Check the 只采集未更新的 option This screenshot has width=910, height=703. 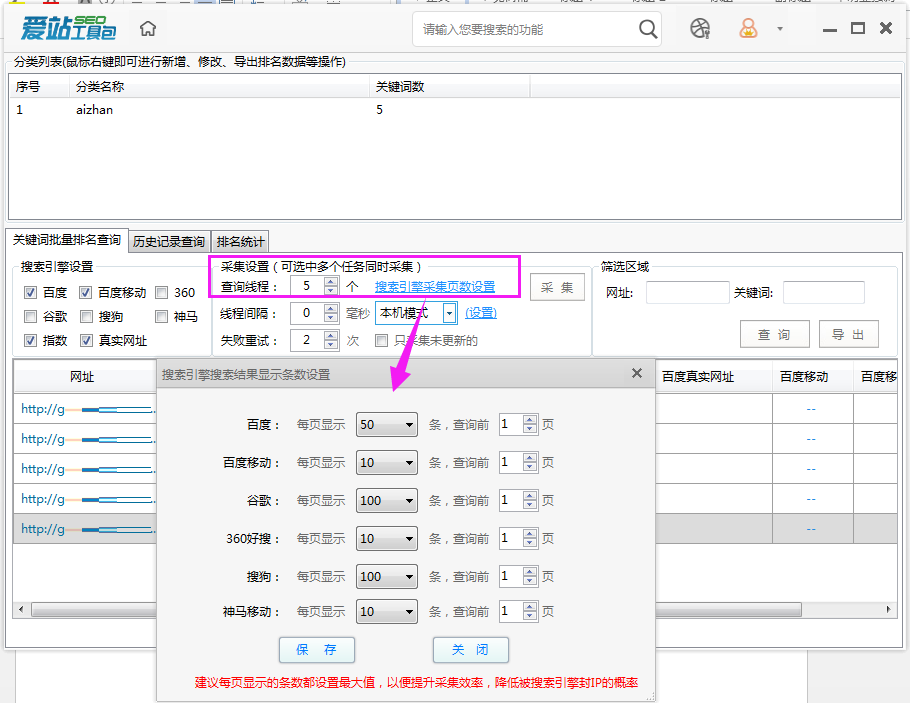pos(381,341)
